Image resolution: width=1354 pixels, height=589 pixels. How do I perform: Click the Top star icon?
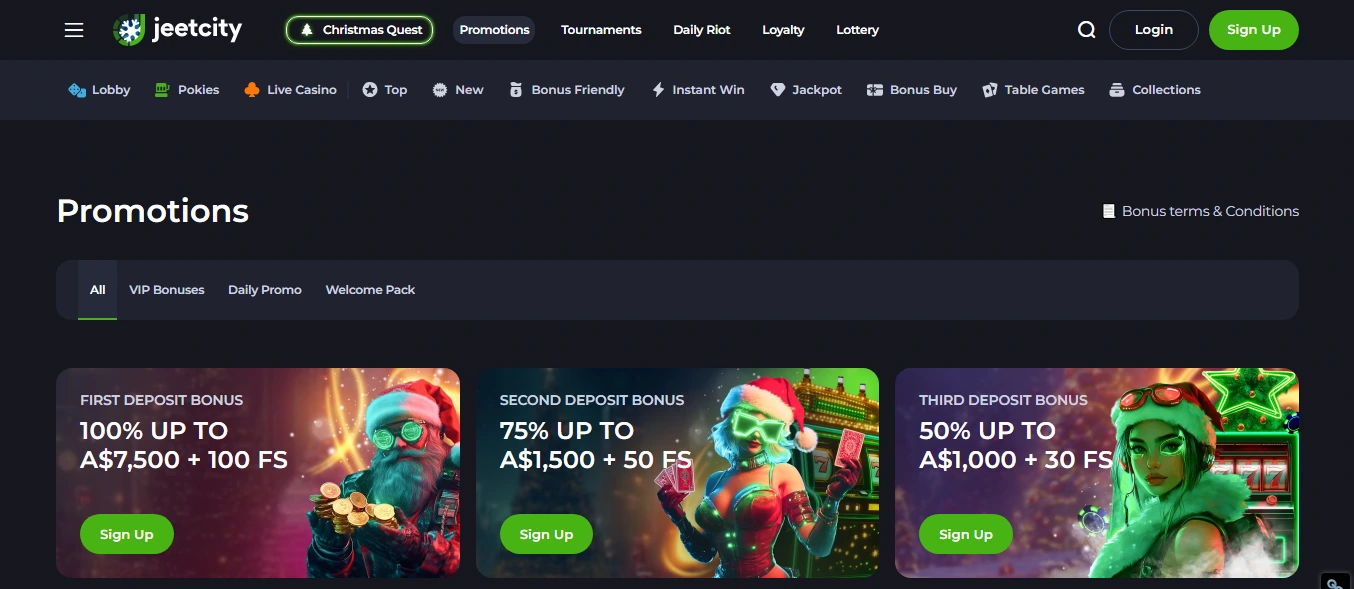point(370,90)
